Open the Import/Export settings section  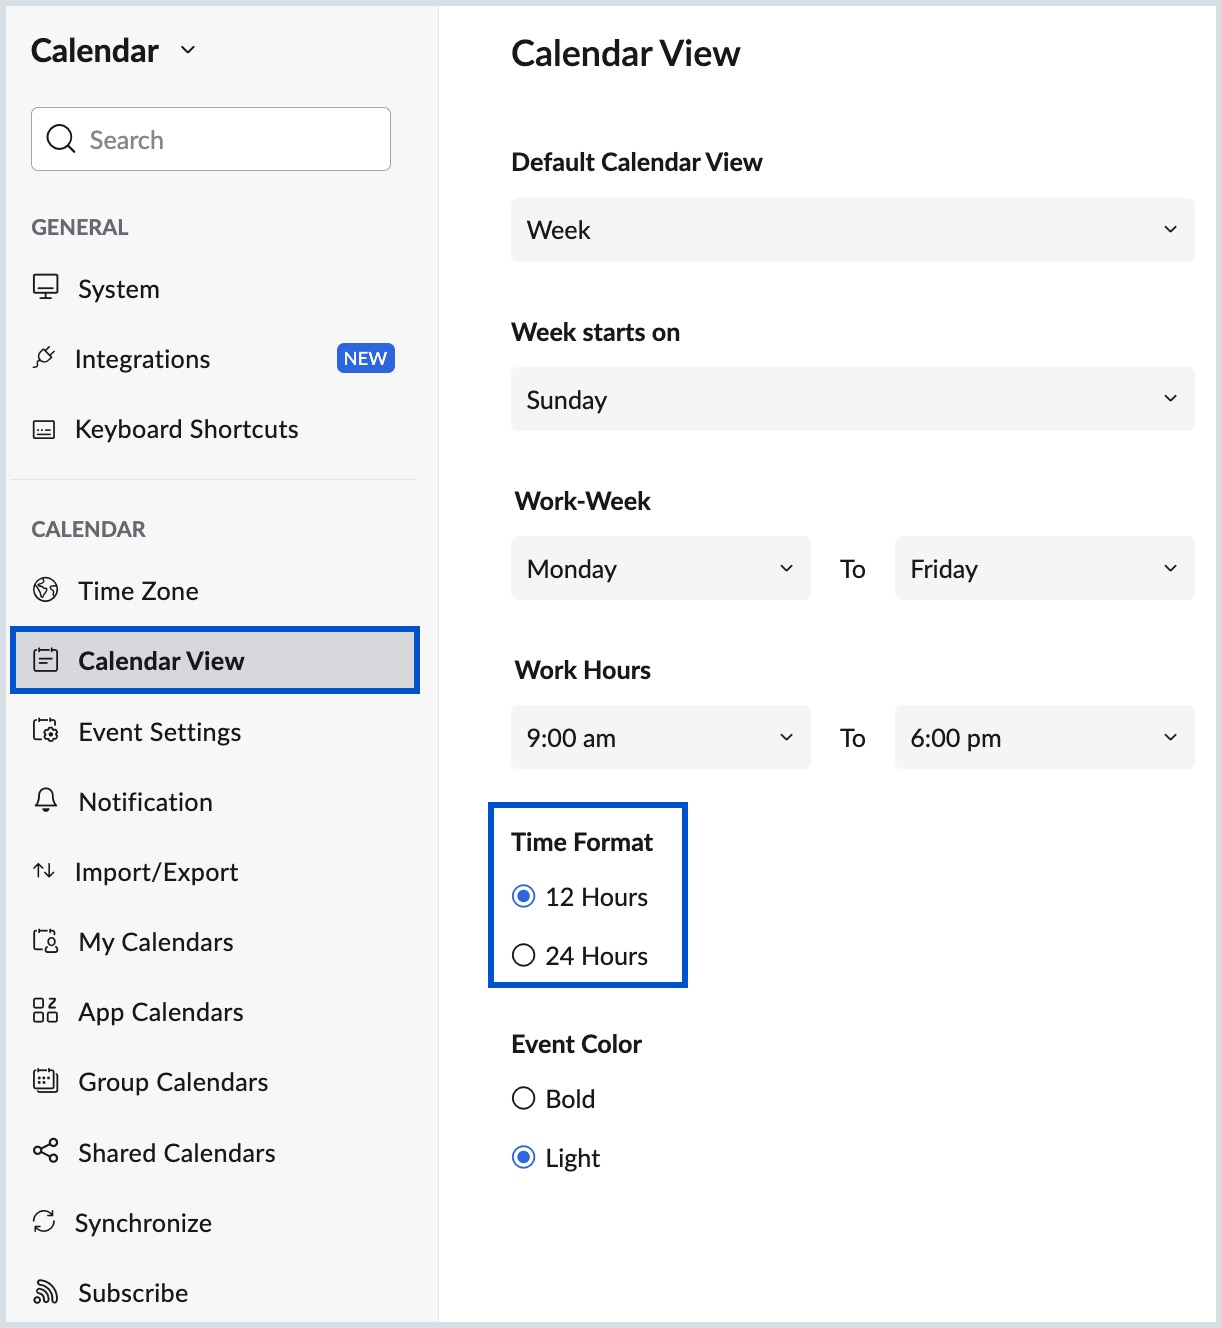pyautogui.click(x=156, y=872)
